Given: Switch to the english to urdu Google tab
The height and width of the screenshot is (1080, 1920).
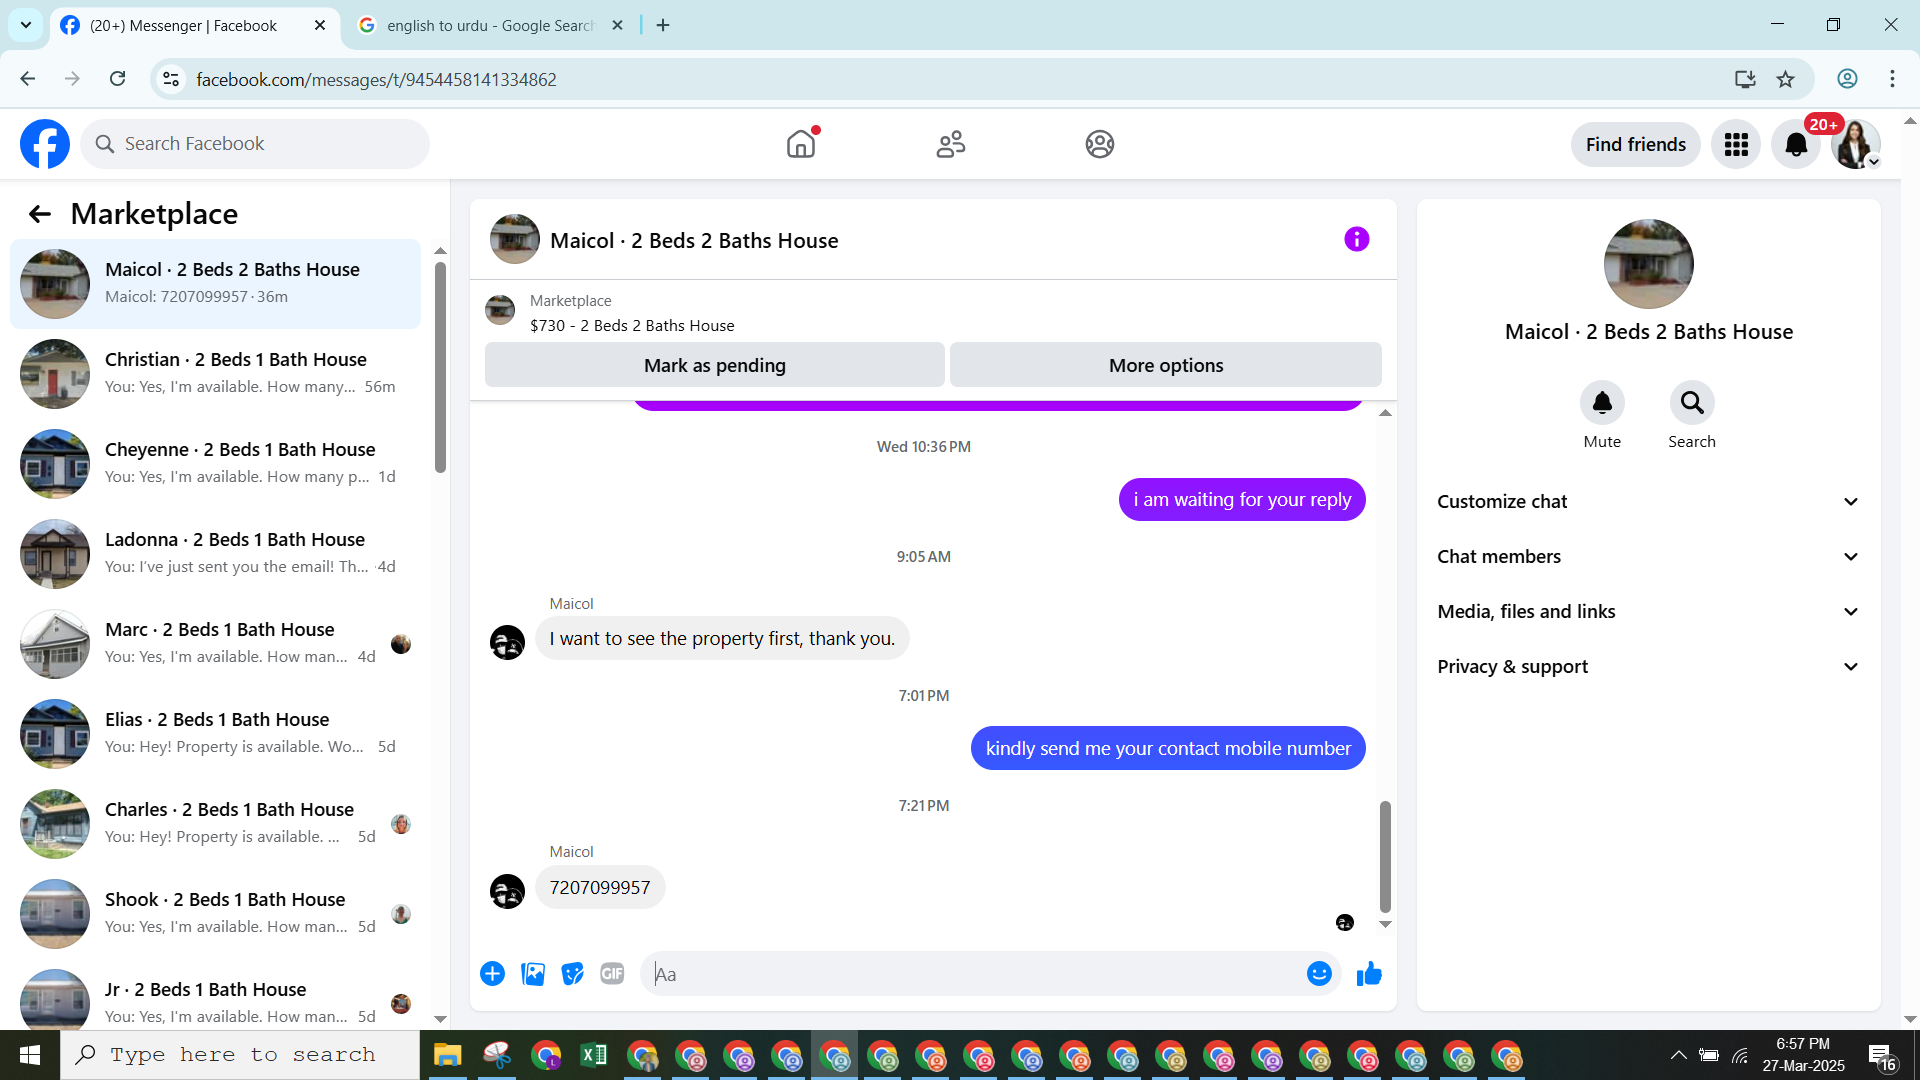Looking at the screenshot, I should [x=490, y=26].
